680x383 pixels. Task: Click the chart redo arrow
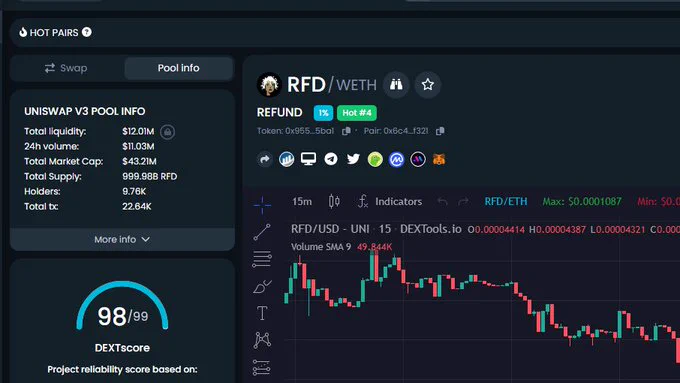click(x=463, y=201)
